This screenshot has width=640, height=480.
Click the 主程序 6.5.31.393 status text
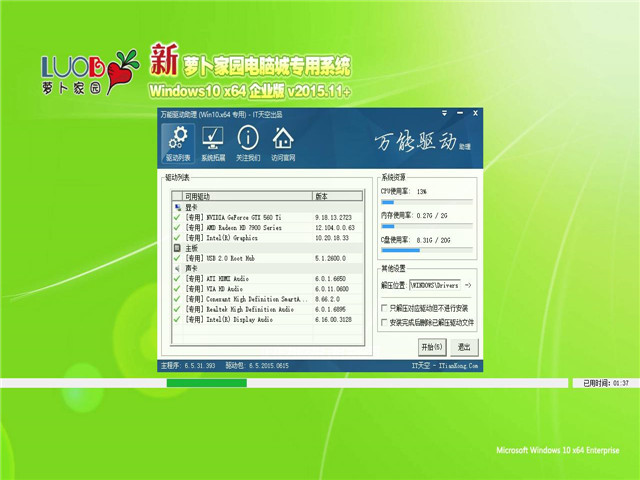[188, 366]
